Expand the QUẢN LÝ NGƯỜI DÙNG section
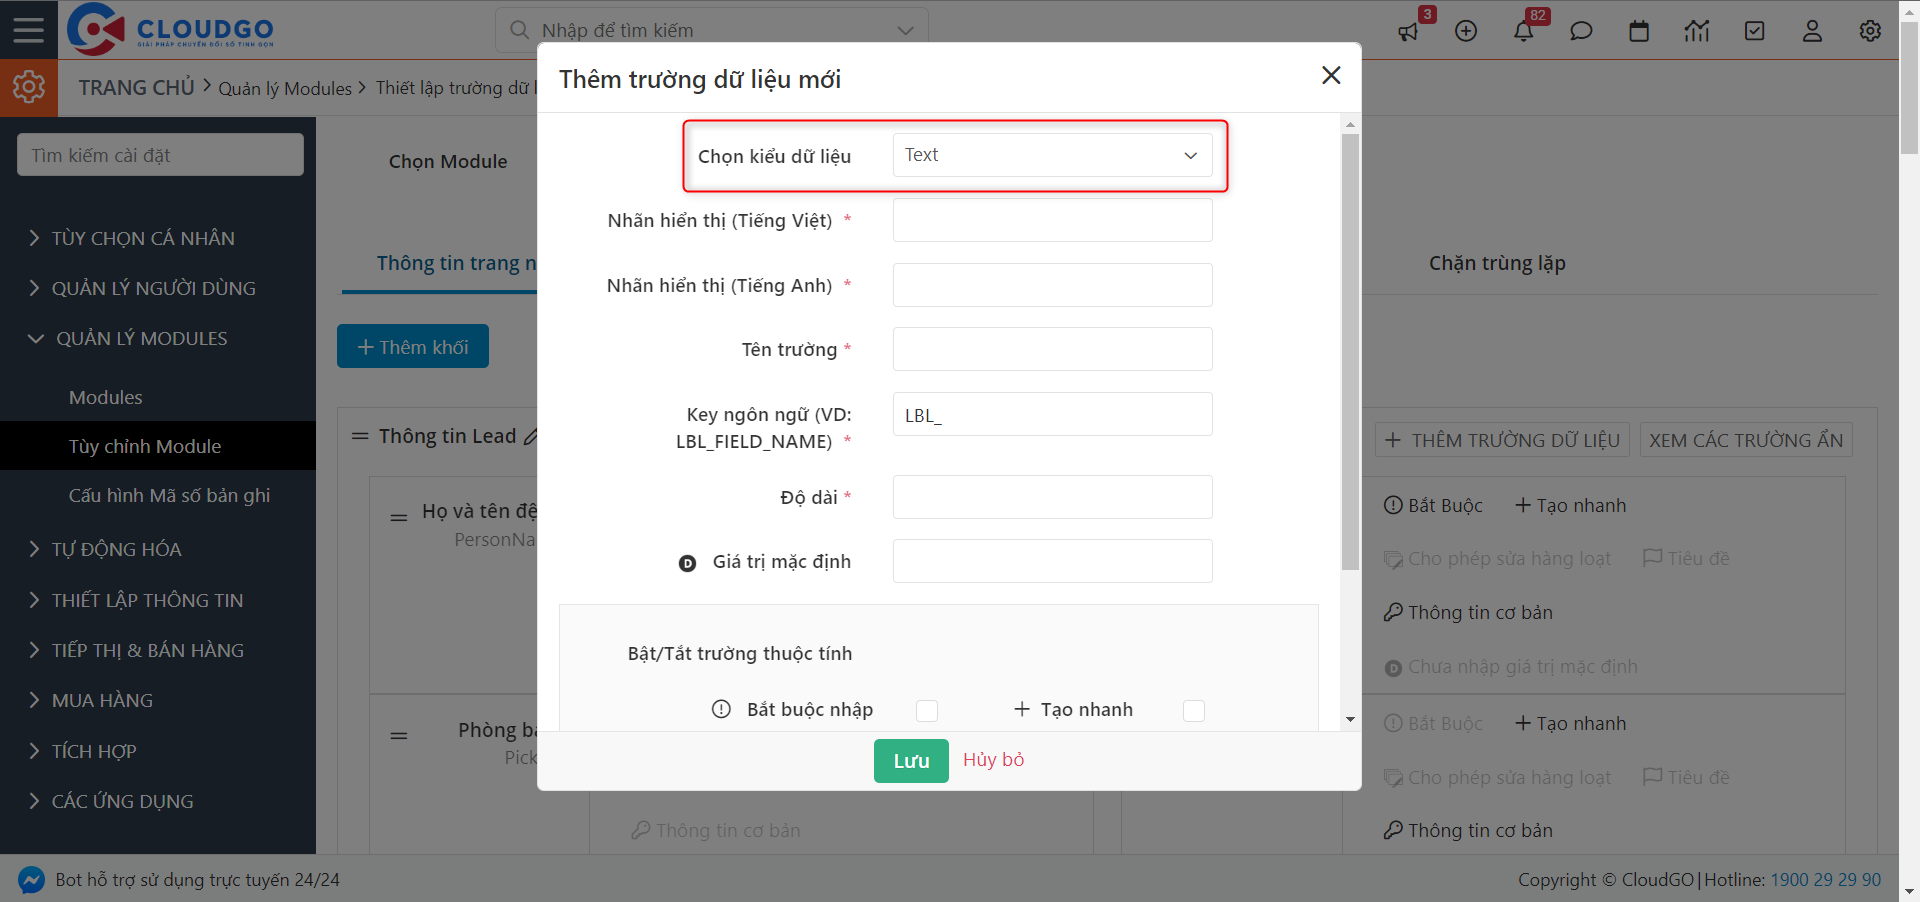1920x902 pixels. click(x=152, y=287)
